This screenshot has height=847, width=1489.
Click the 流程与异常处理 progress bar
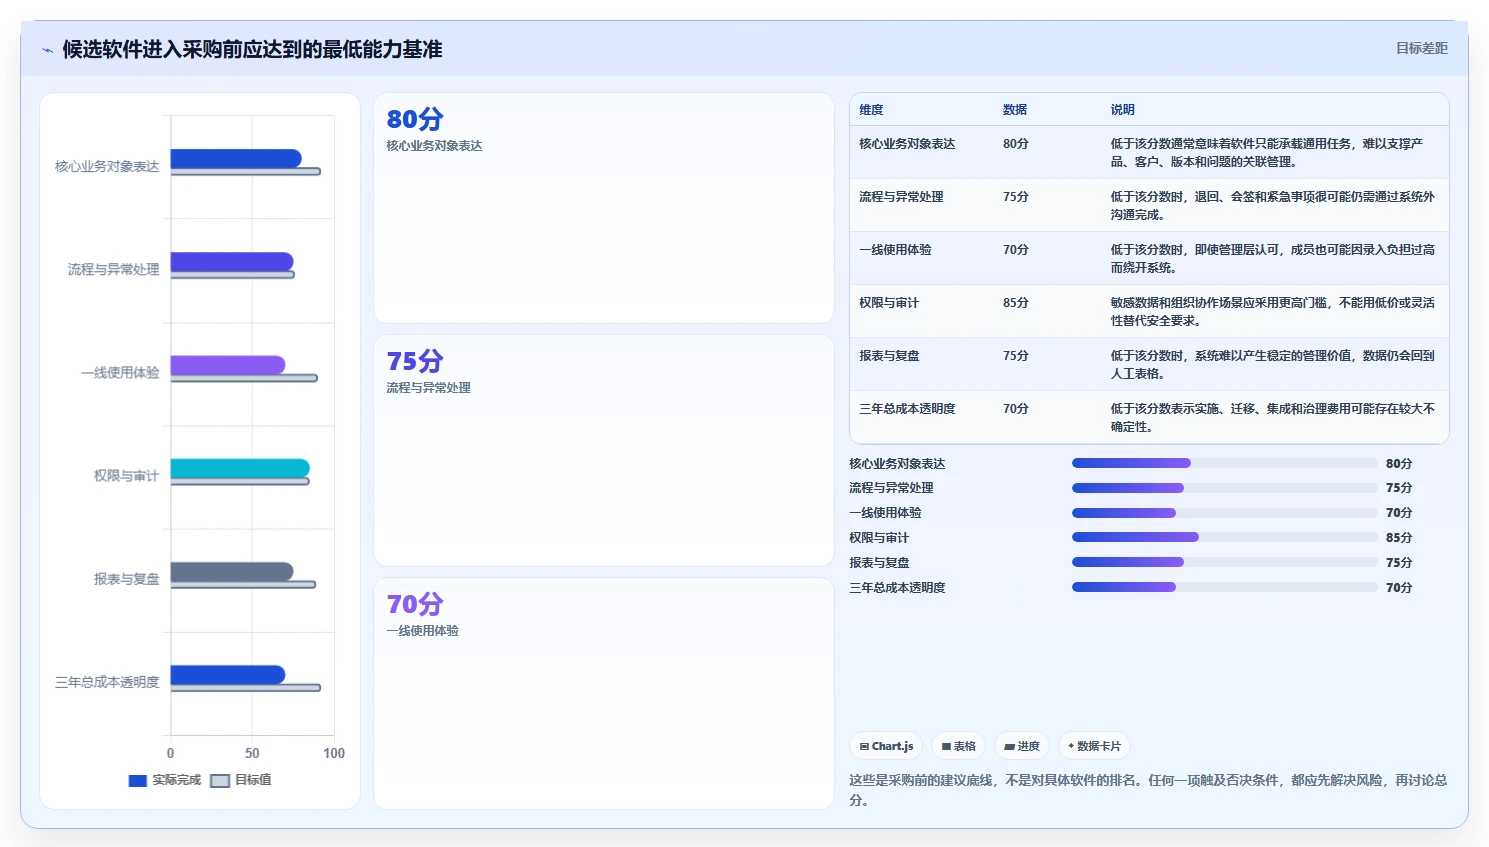[1225, 488]
